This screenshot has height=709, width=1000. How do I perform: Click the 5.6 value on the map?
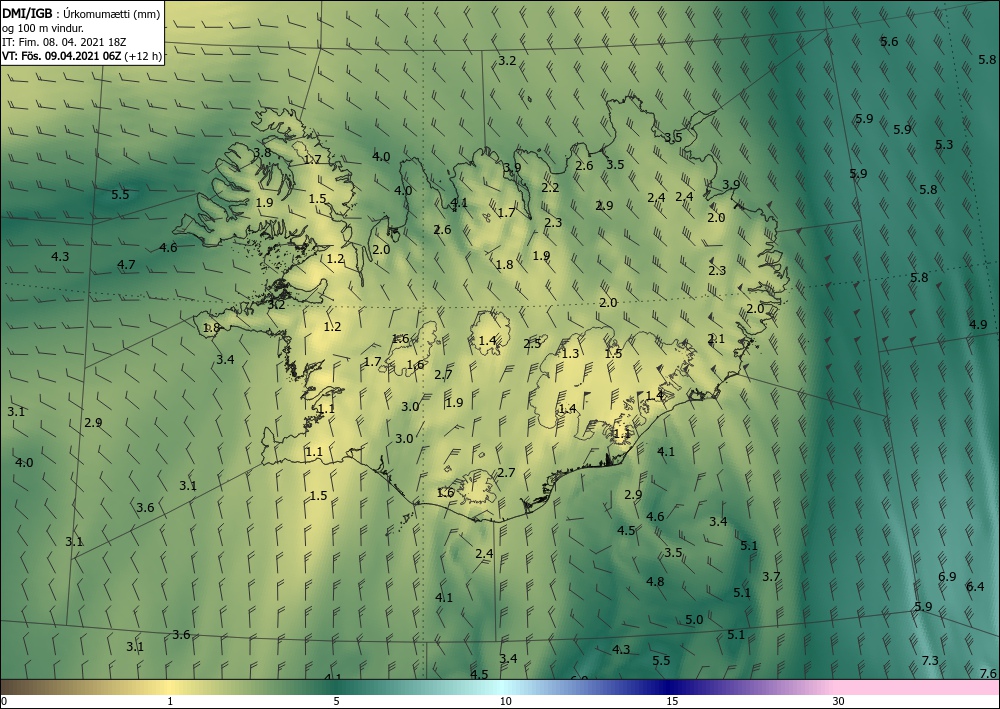click(x=889, y=41)
